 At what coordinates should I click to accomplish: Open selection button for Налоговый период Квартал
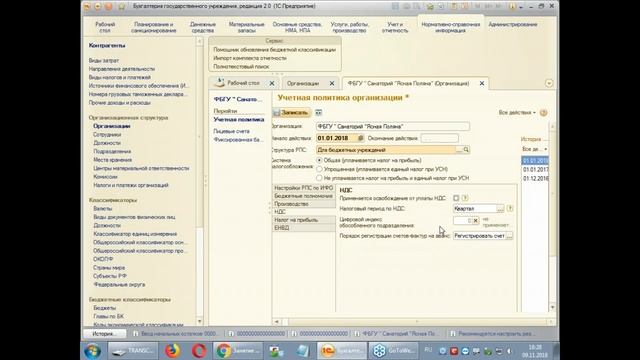pos(500,209)
